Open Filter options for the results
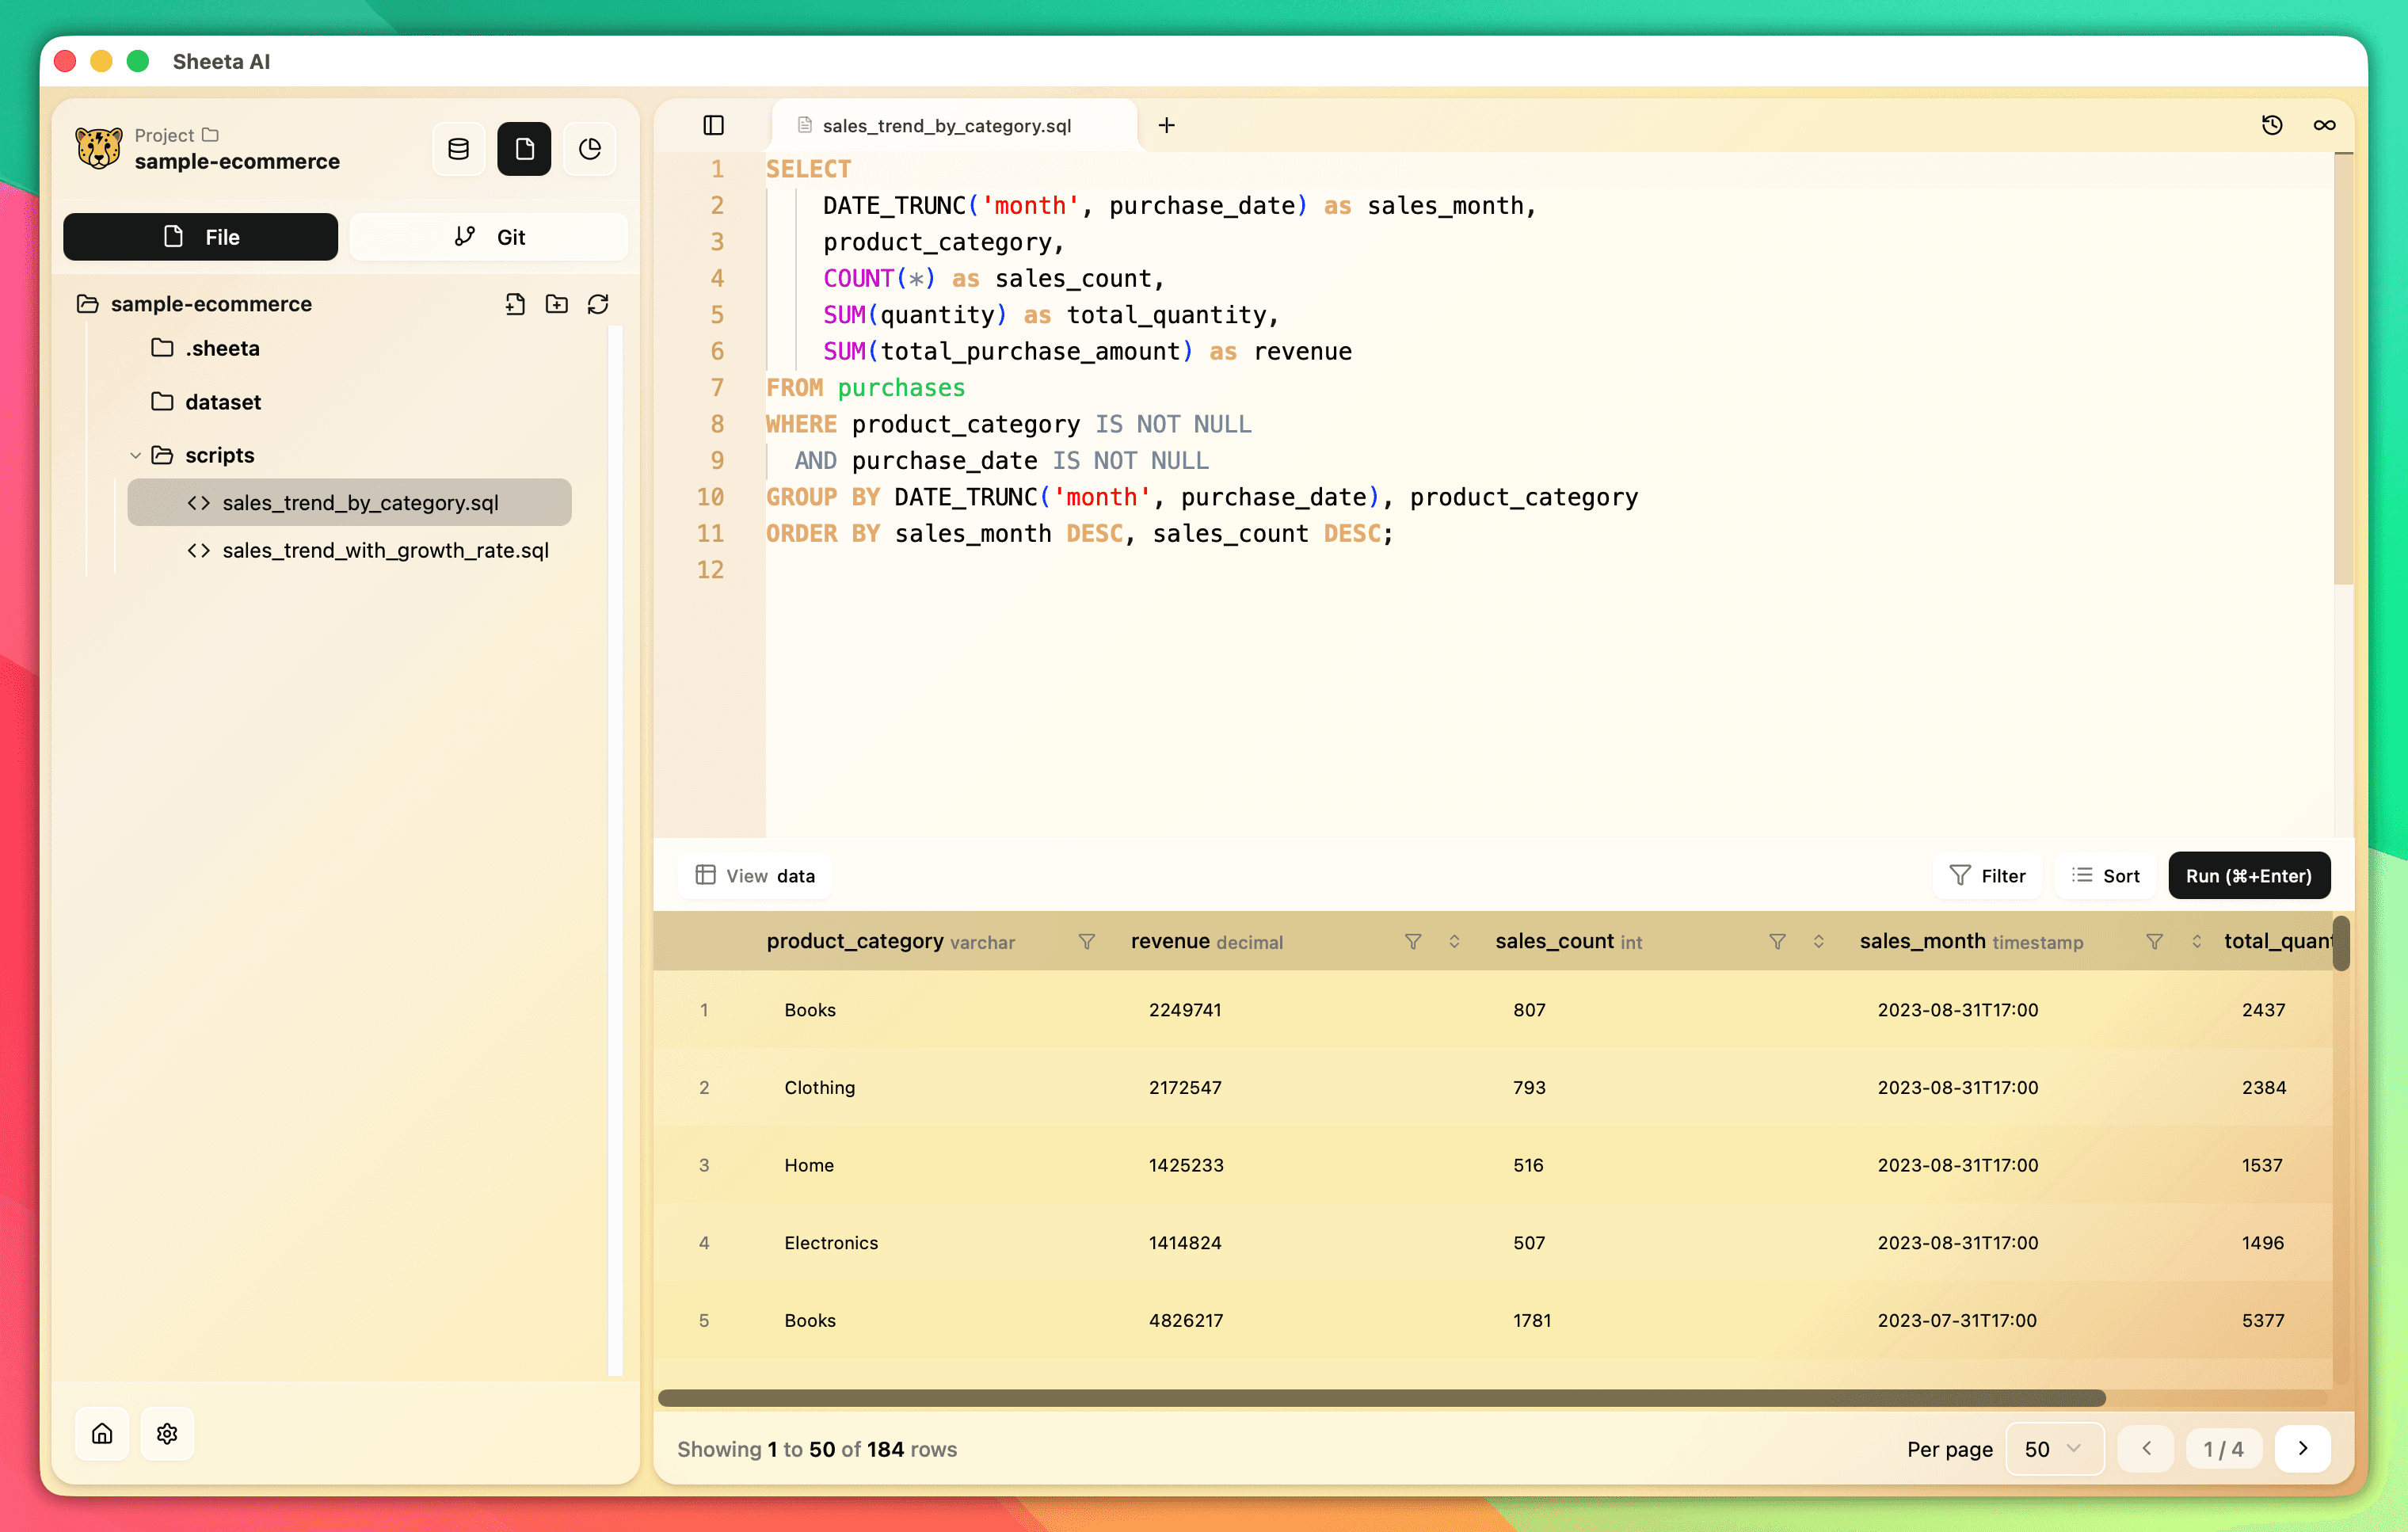Image resolution: width=2408 pixels, height=1532 pixels. pos(1989,875)
